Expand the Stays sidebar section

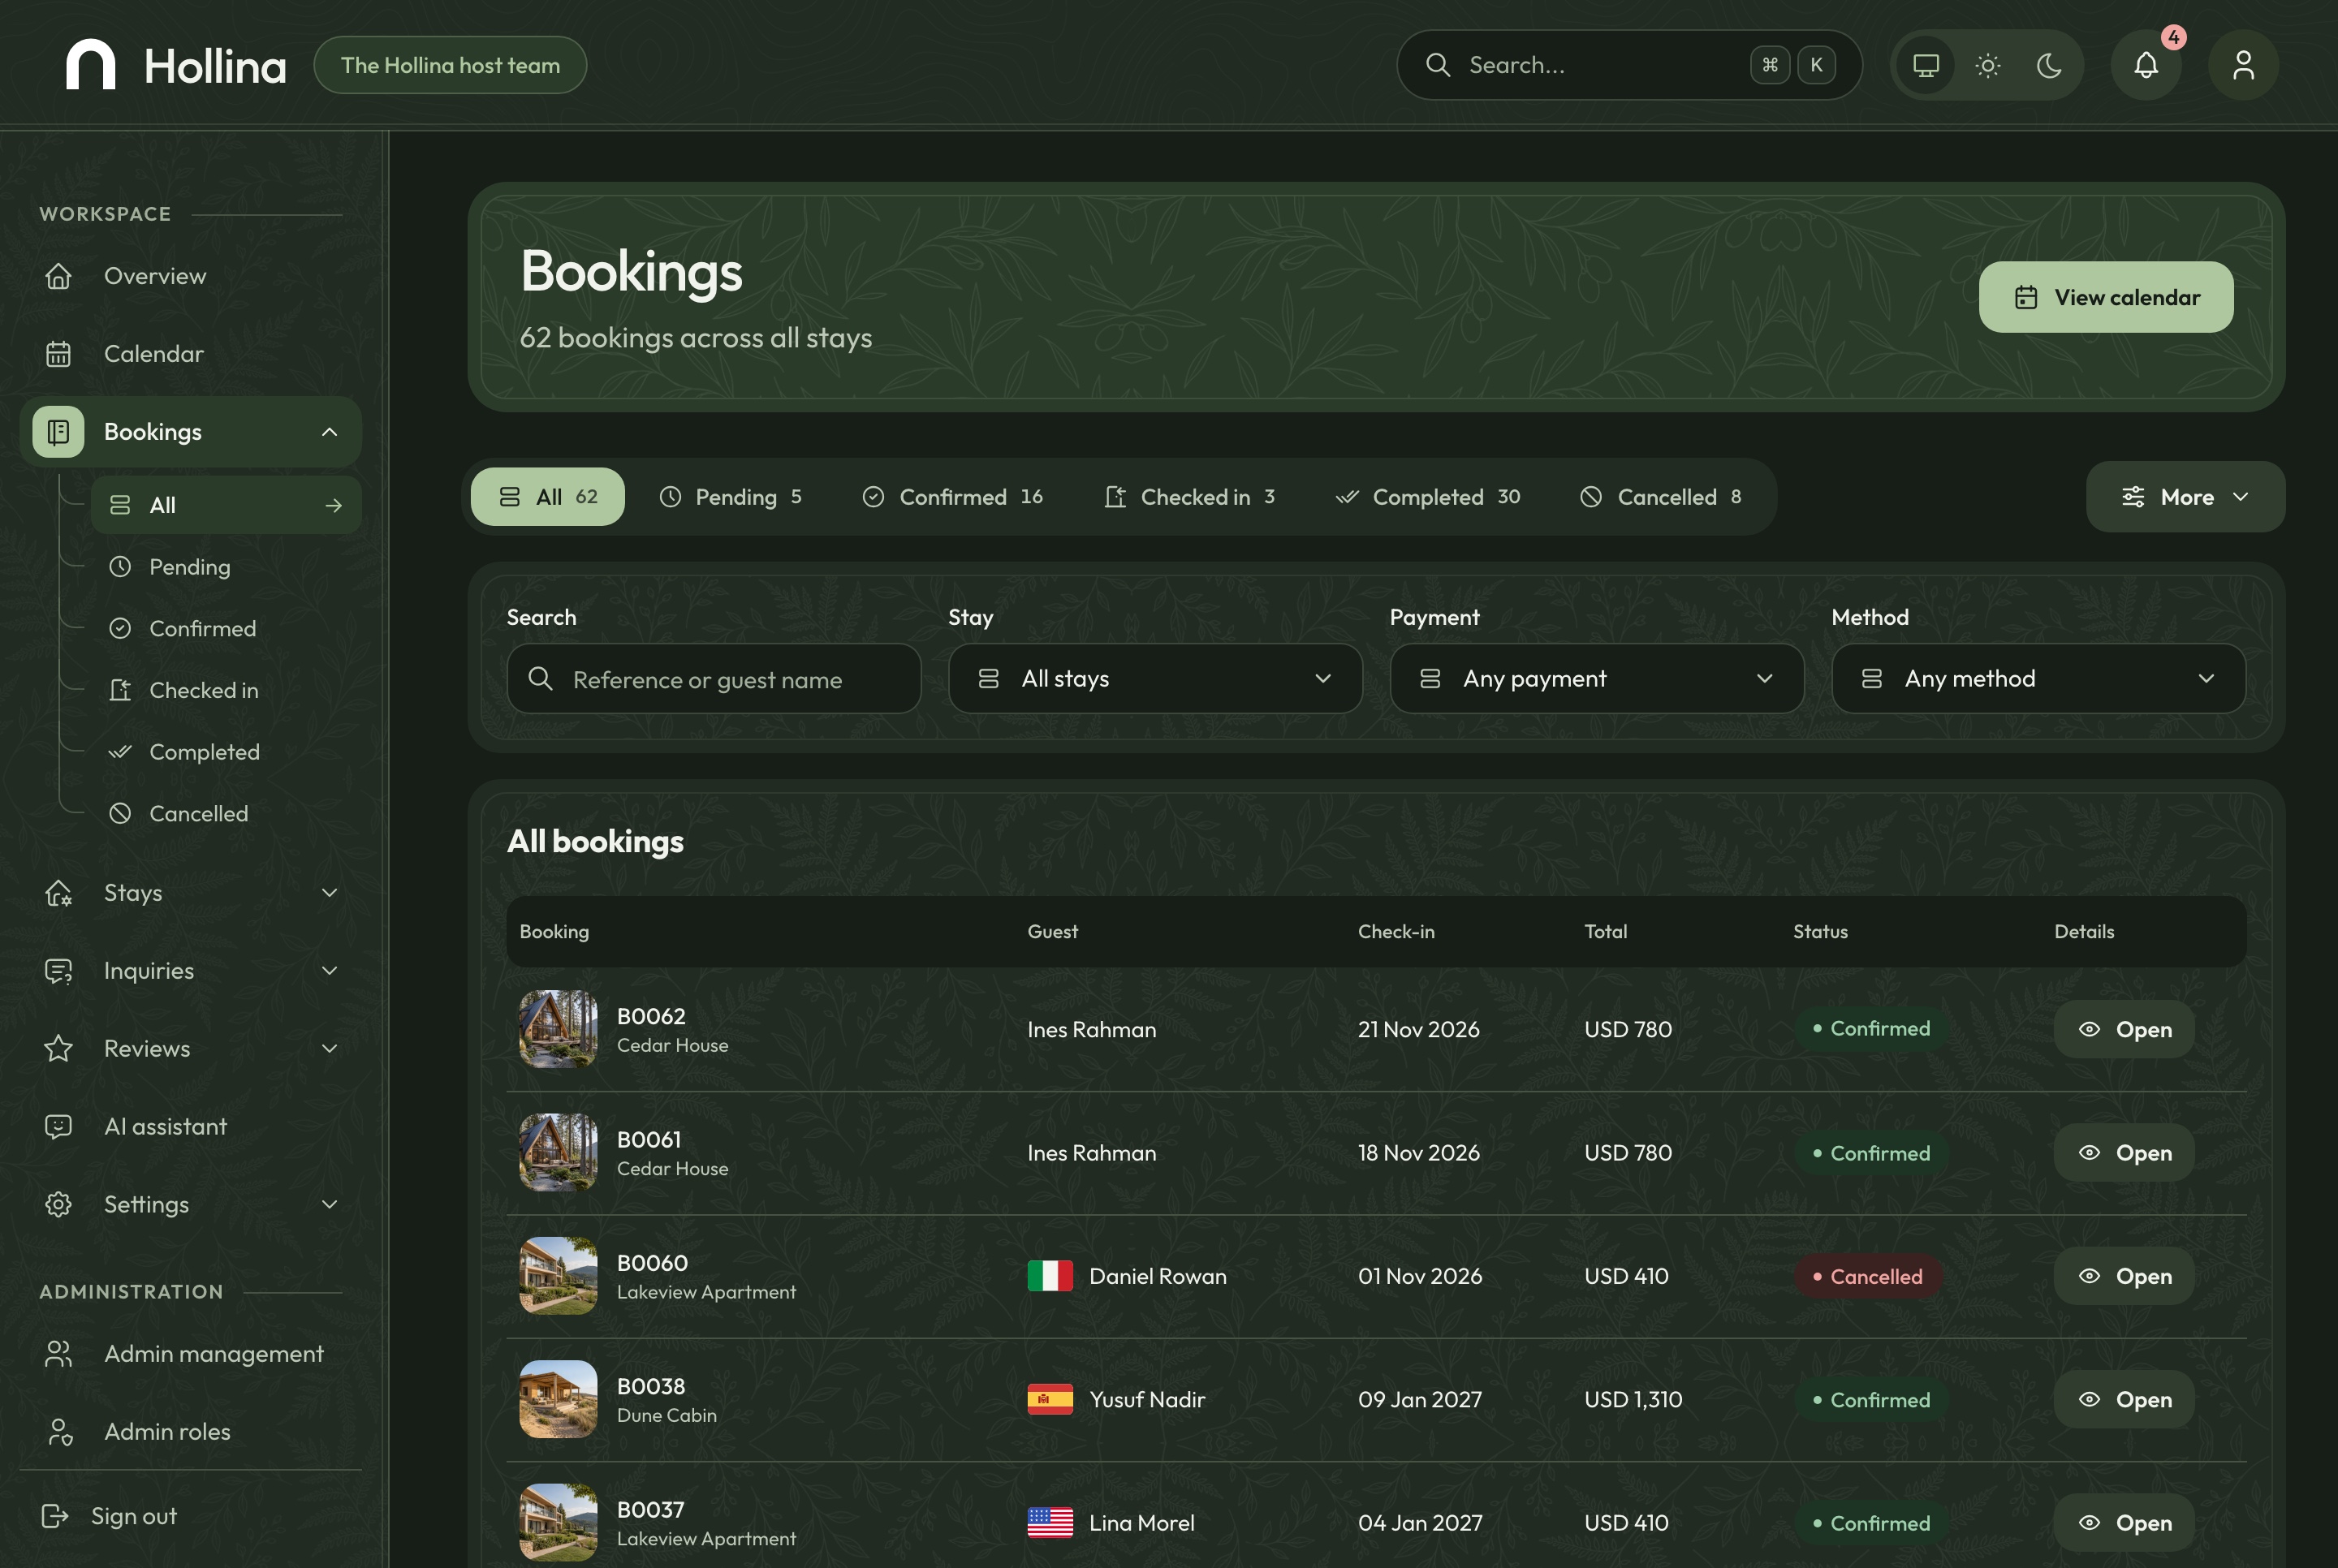tap(329, 893)
